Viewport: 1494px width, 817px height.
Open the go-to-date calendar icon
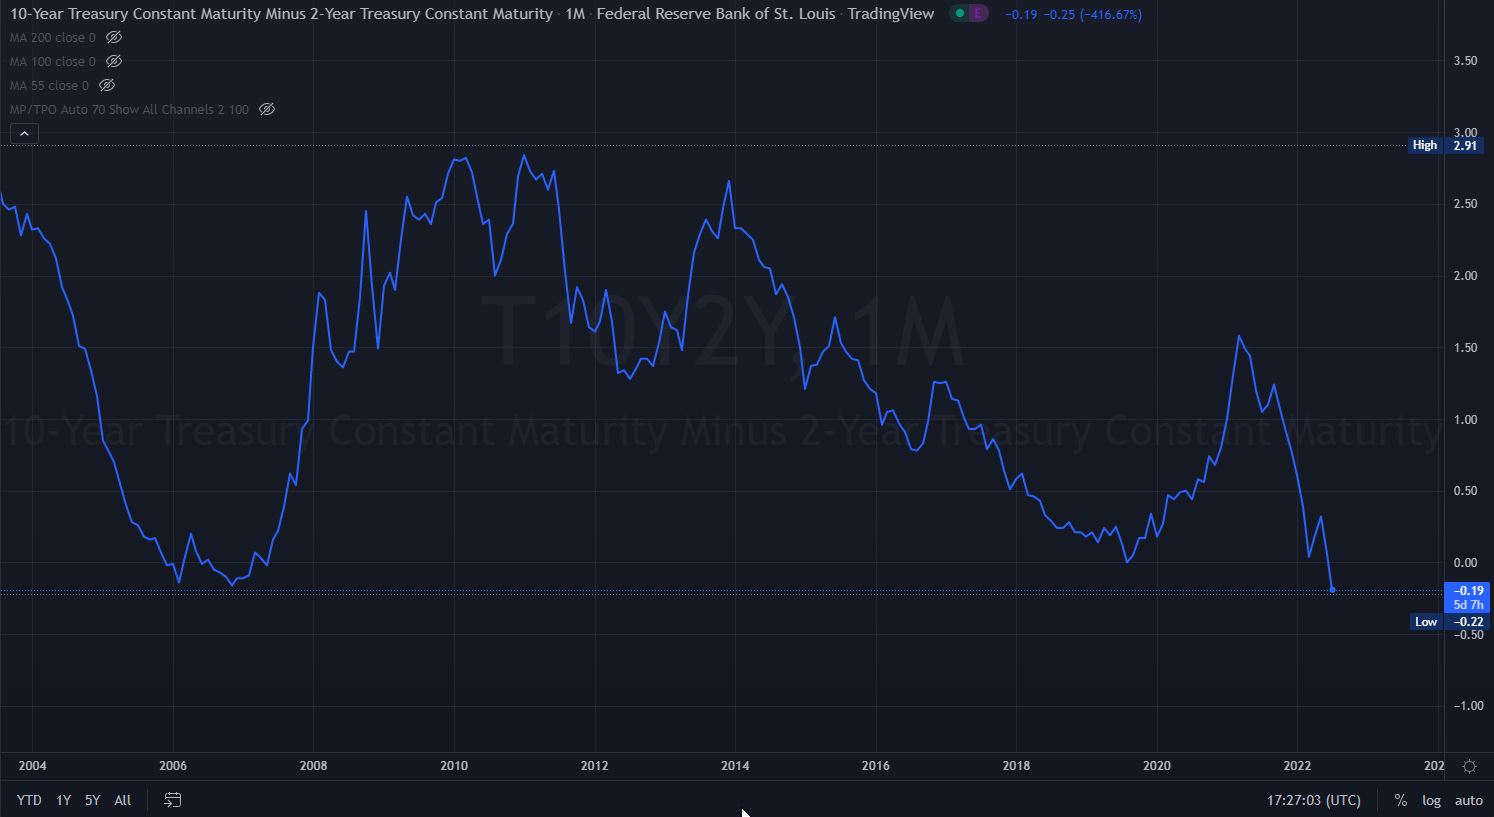[172, 800]
